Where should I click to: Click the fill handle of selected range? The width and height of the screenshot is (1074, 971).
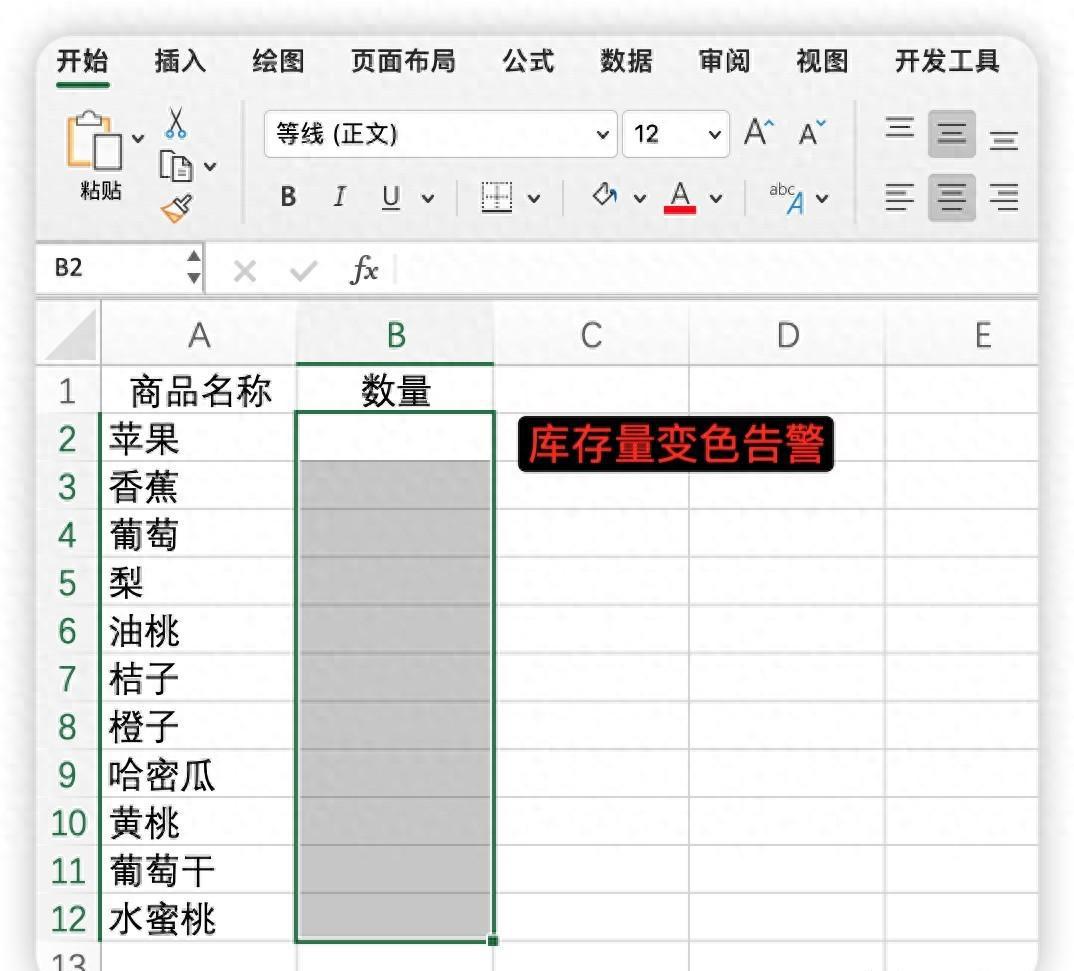[x=493, y=941]
